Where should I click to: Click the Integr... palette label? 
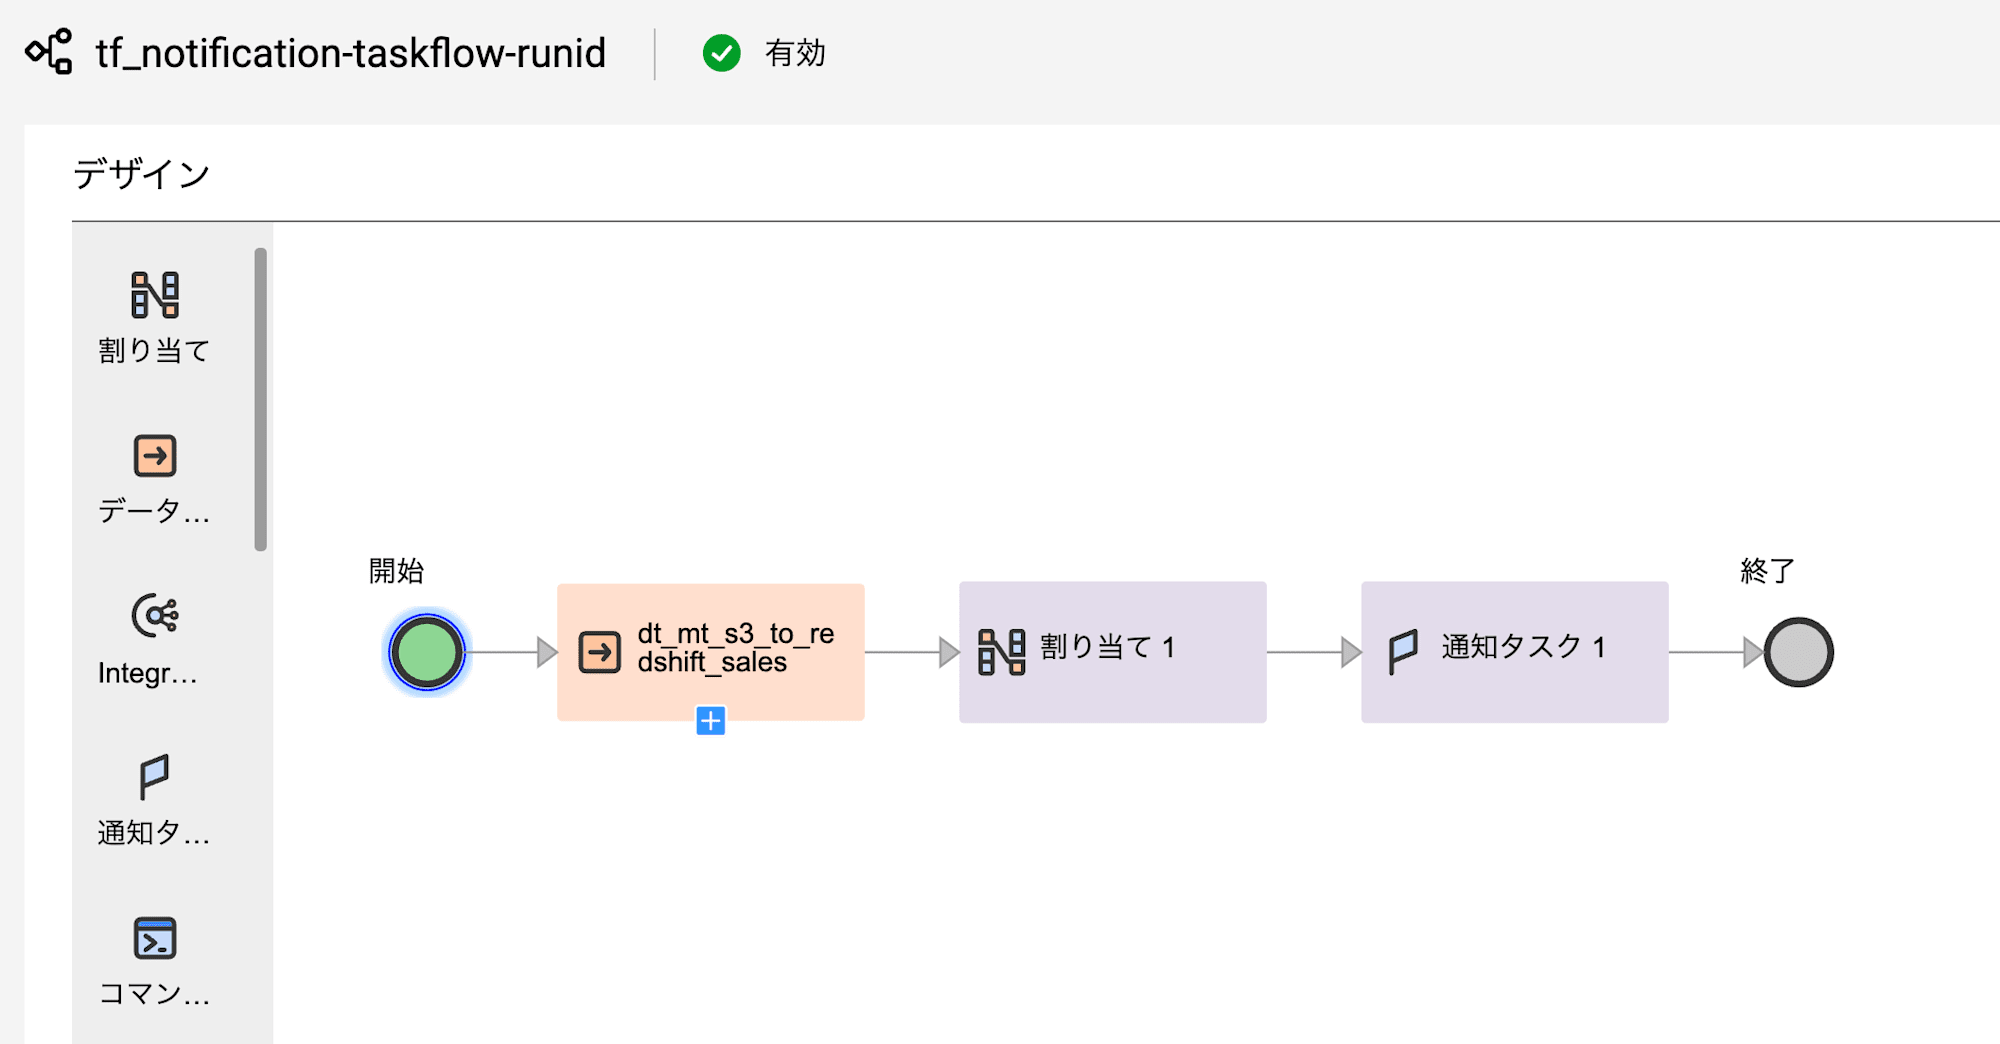click(148, 673)
